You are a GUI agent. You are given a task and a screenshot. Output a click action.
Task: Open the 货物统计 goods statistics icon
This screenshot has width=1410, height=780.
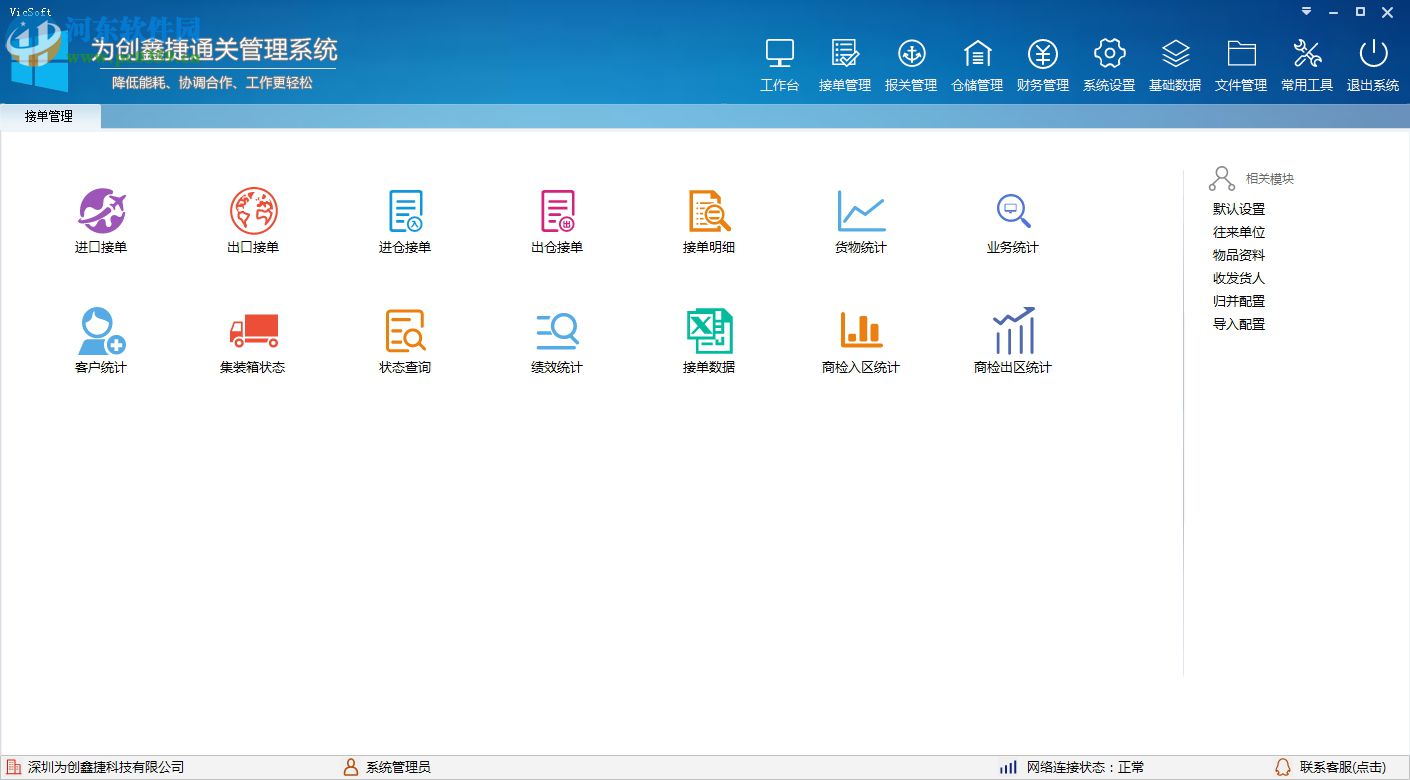coord(861,210)
